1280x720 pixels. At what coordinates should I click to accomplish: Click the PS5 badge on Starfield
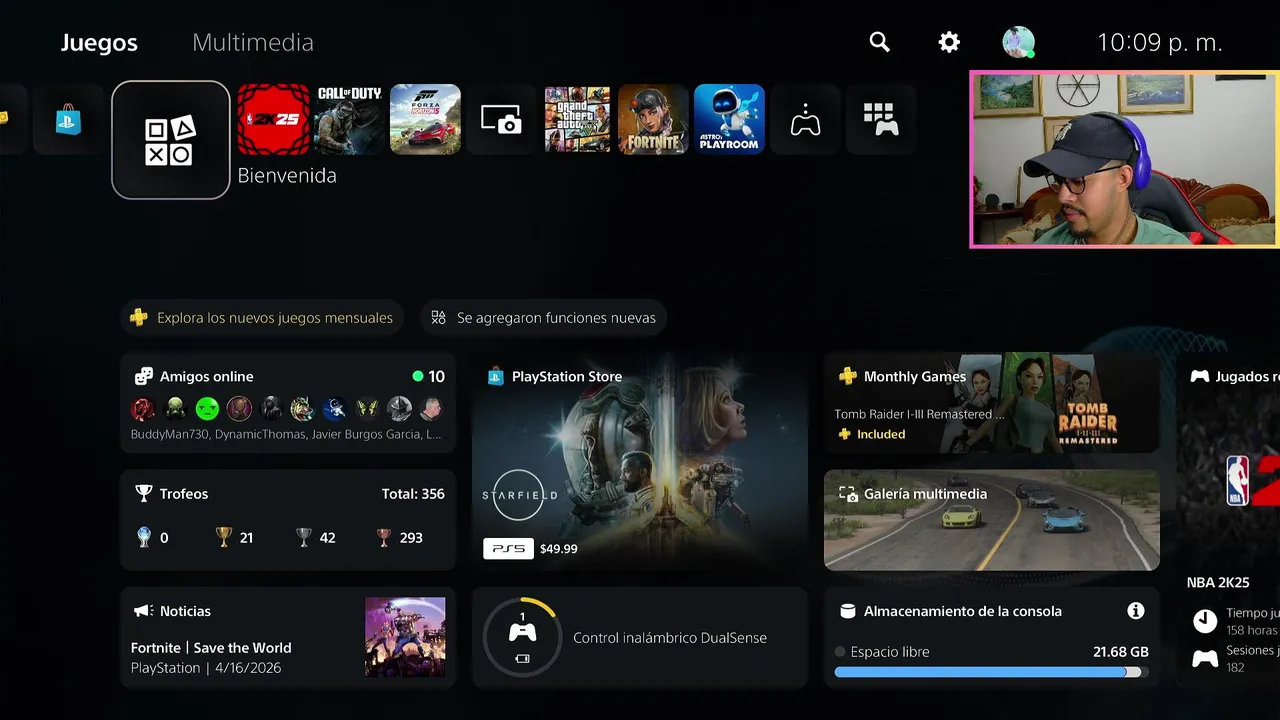[x=508, y=549]
